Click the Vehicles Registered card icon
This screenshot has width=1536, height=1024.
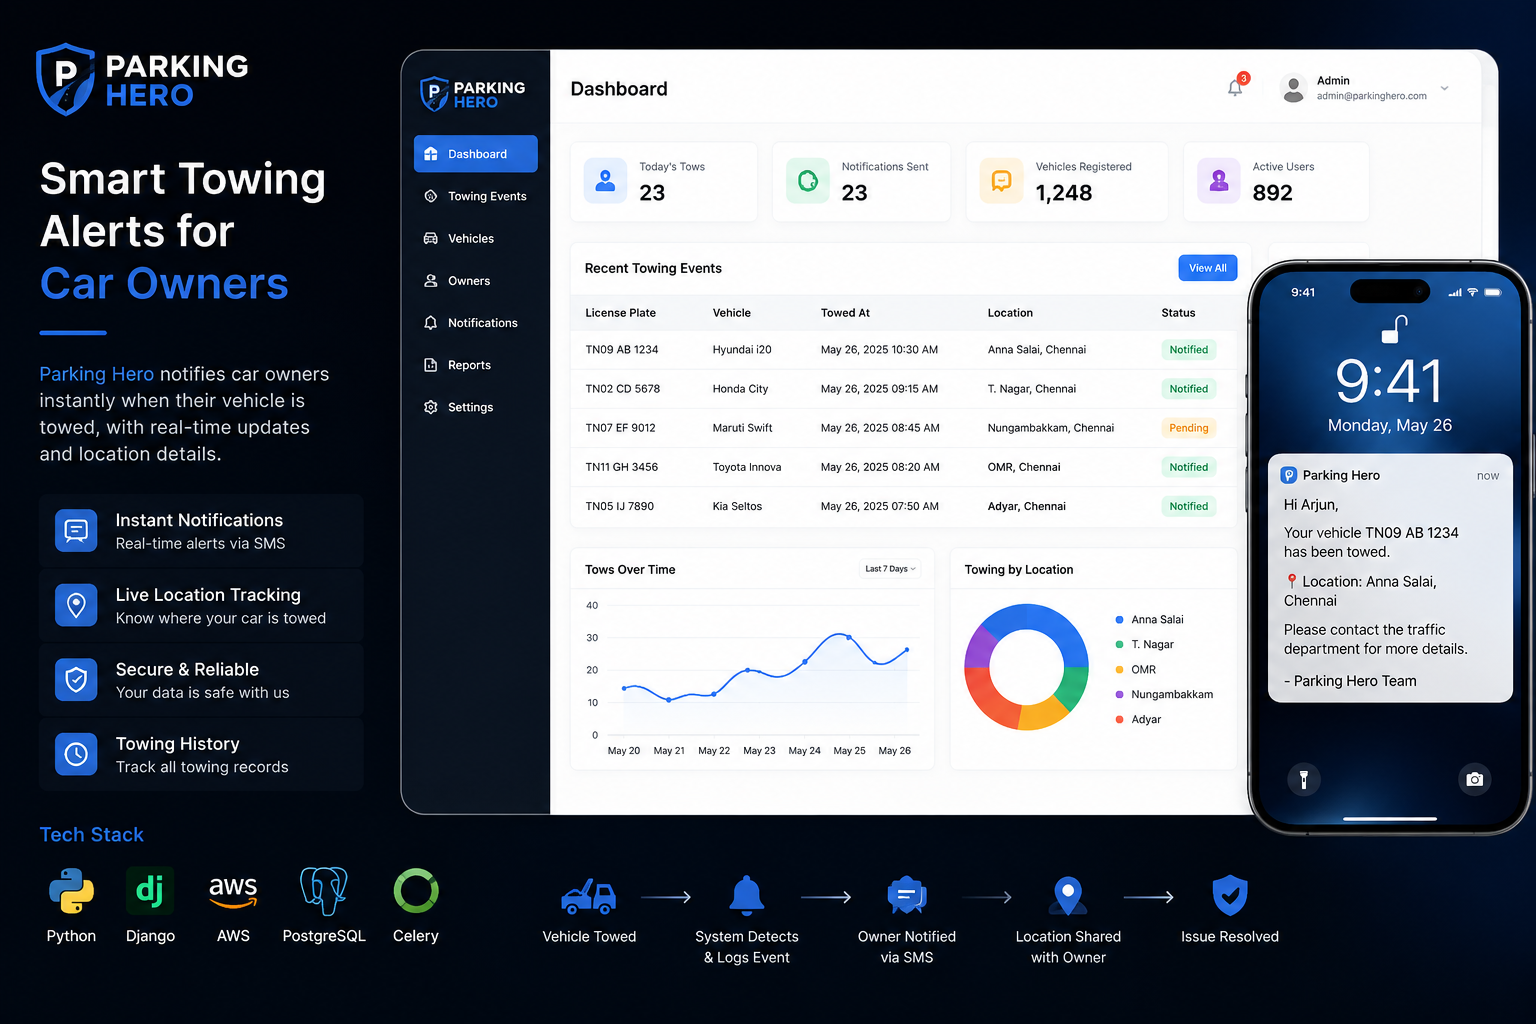tap(1001, 181)
